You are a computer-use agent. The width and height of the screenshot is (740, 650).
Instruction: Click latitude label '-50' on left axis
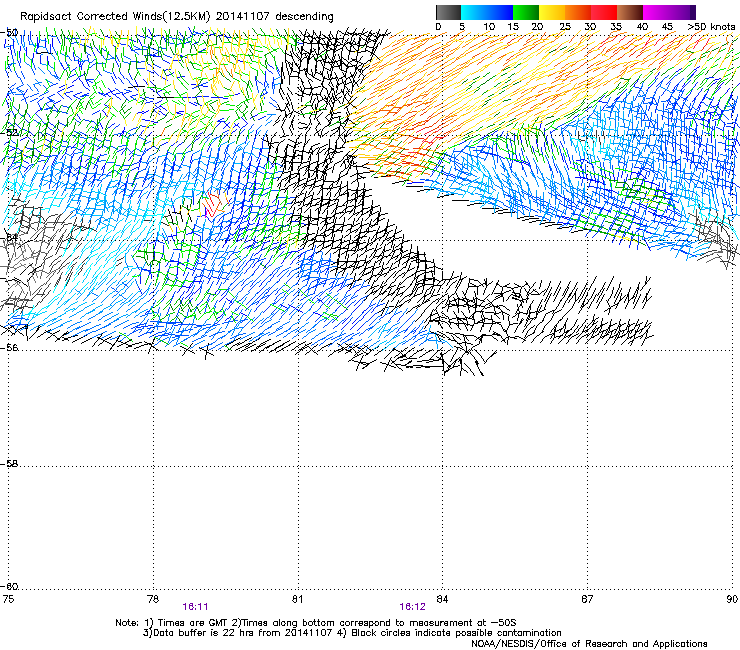pyautogui.click(x=9, y=33)
